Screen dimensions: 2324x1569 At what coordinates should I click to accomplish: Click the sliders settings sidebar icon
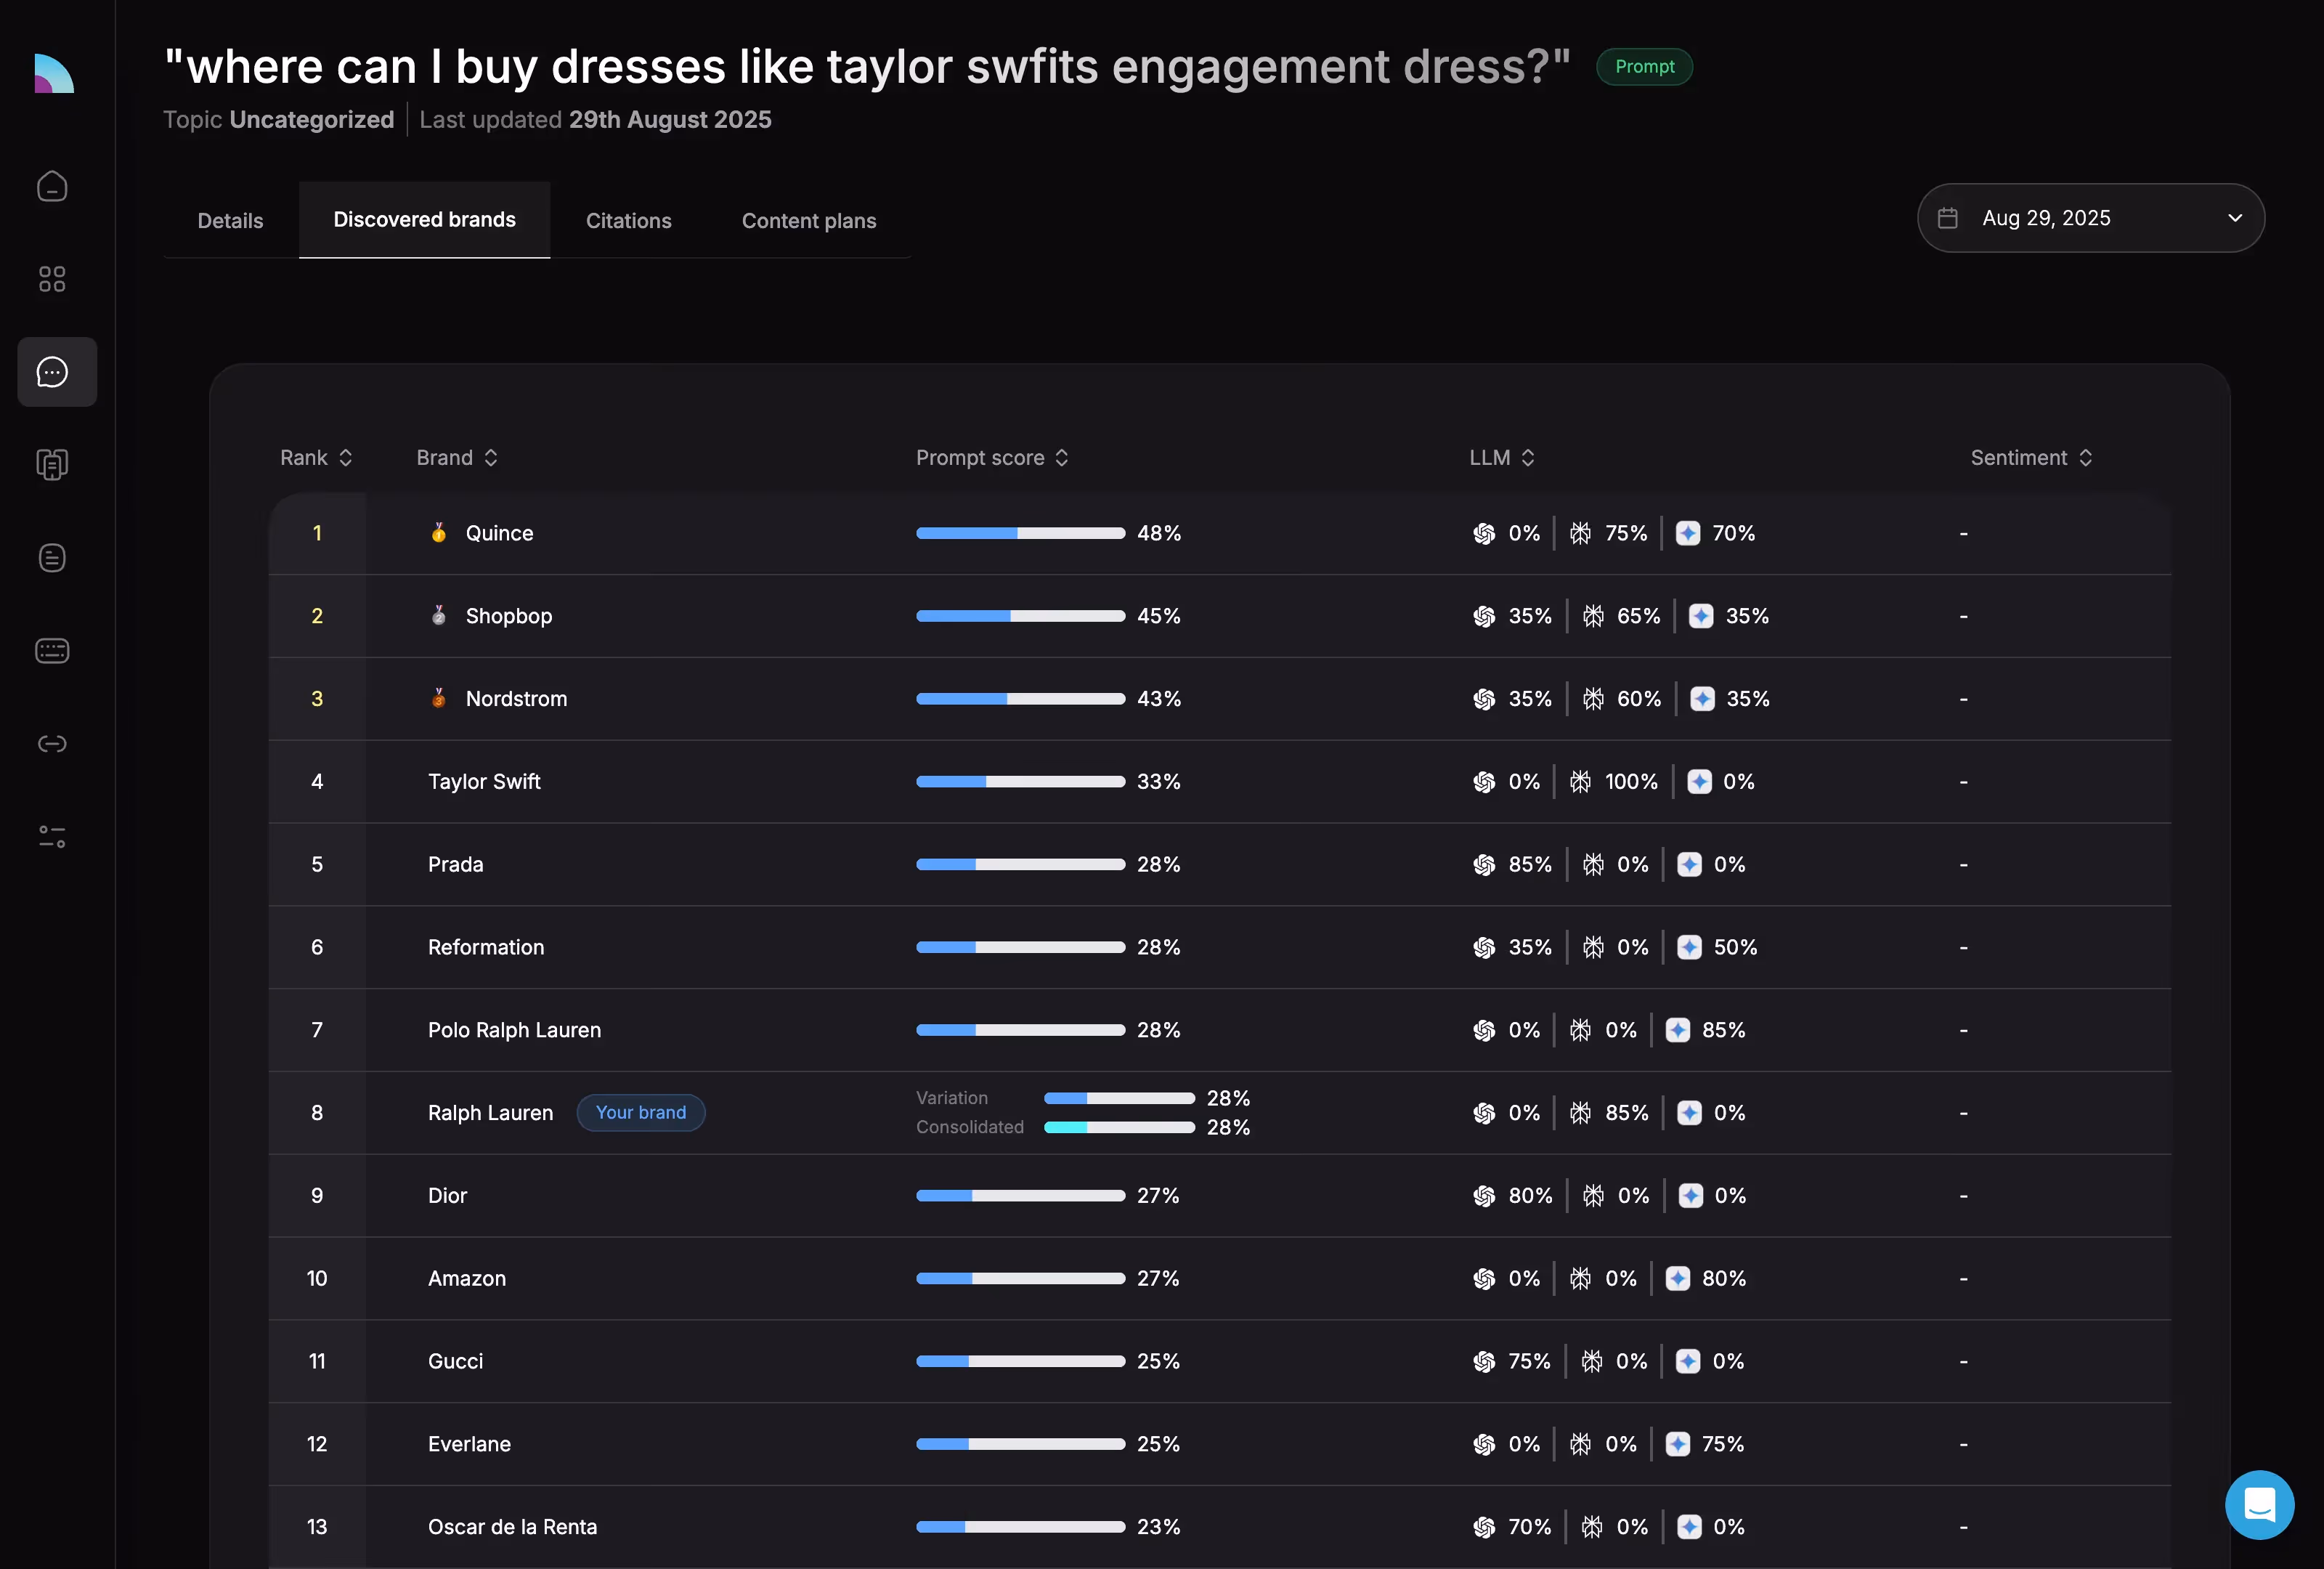pyautogui.click(x=52, y=837)
